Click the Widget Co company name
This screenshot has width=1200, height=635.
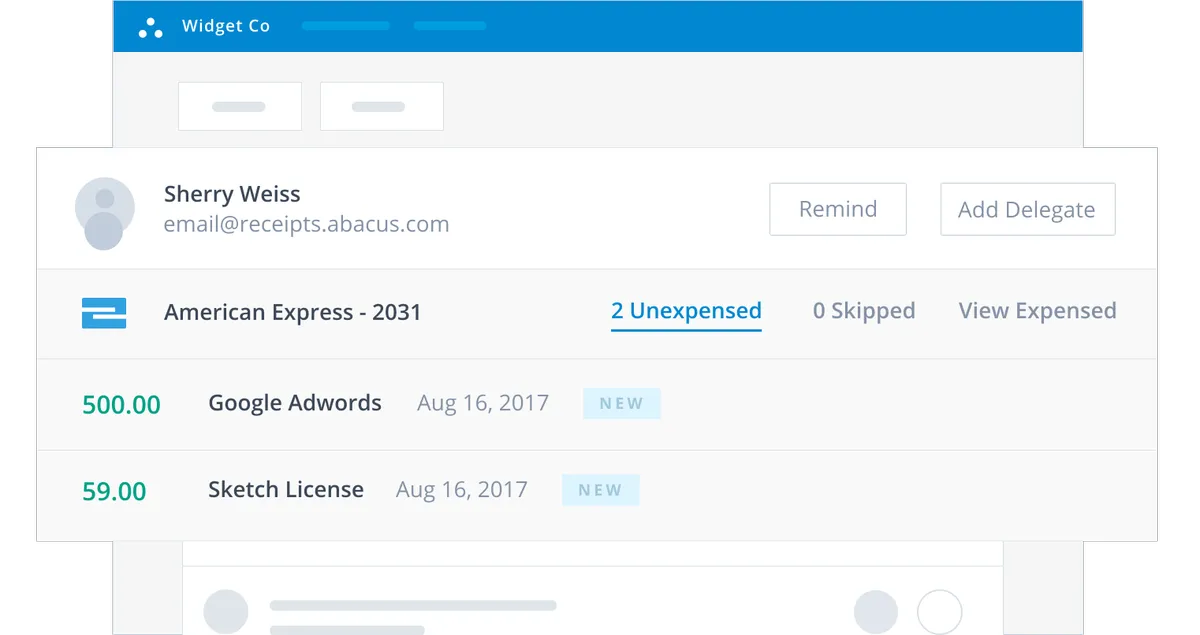[x=226, y=26]
